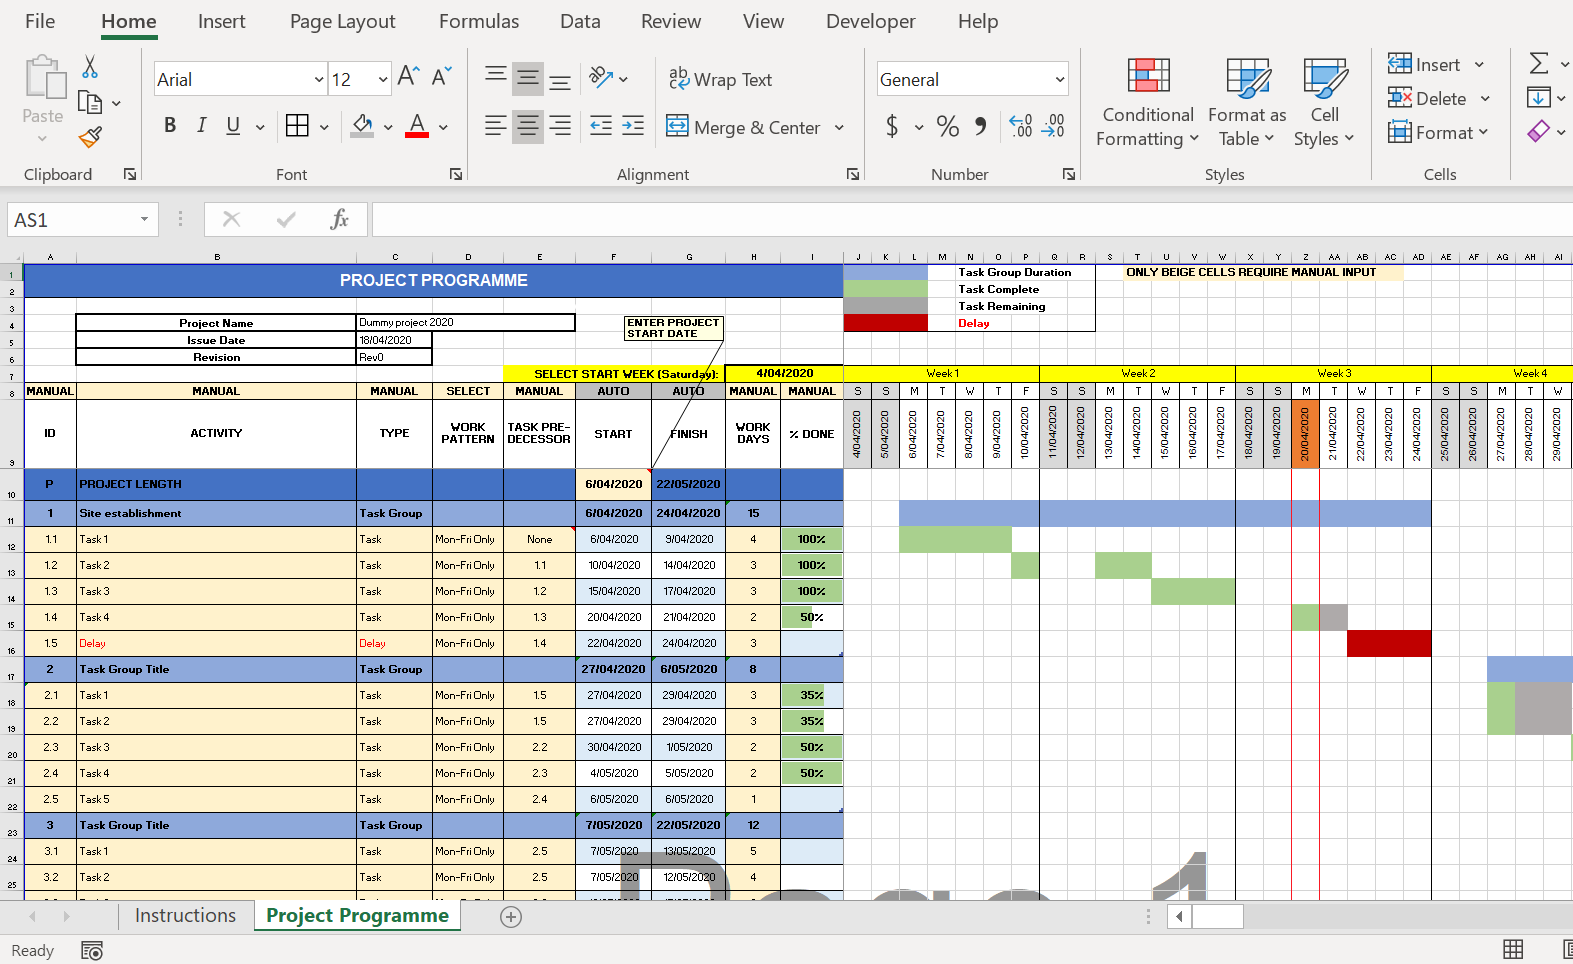Apply Comma Style format
The width and height of the screenshot is (1573, 964).
pos(981,126)
